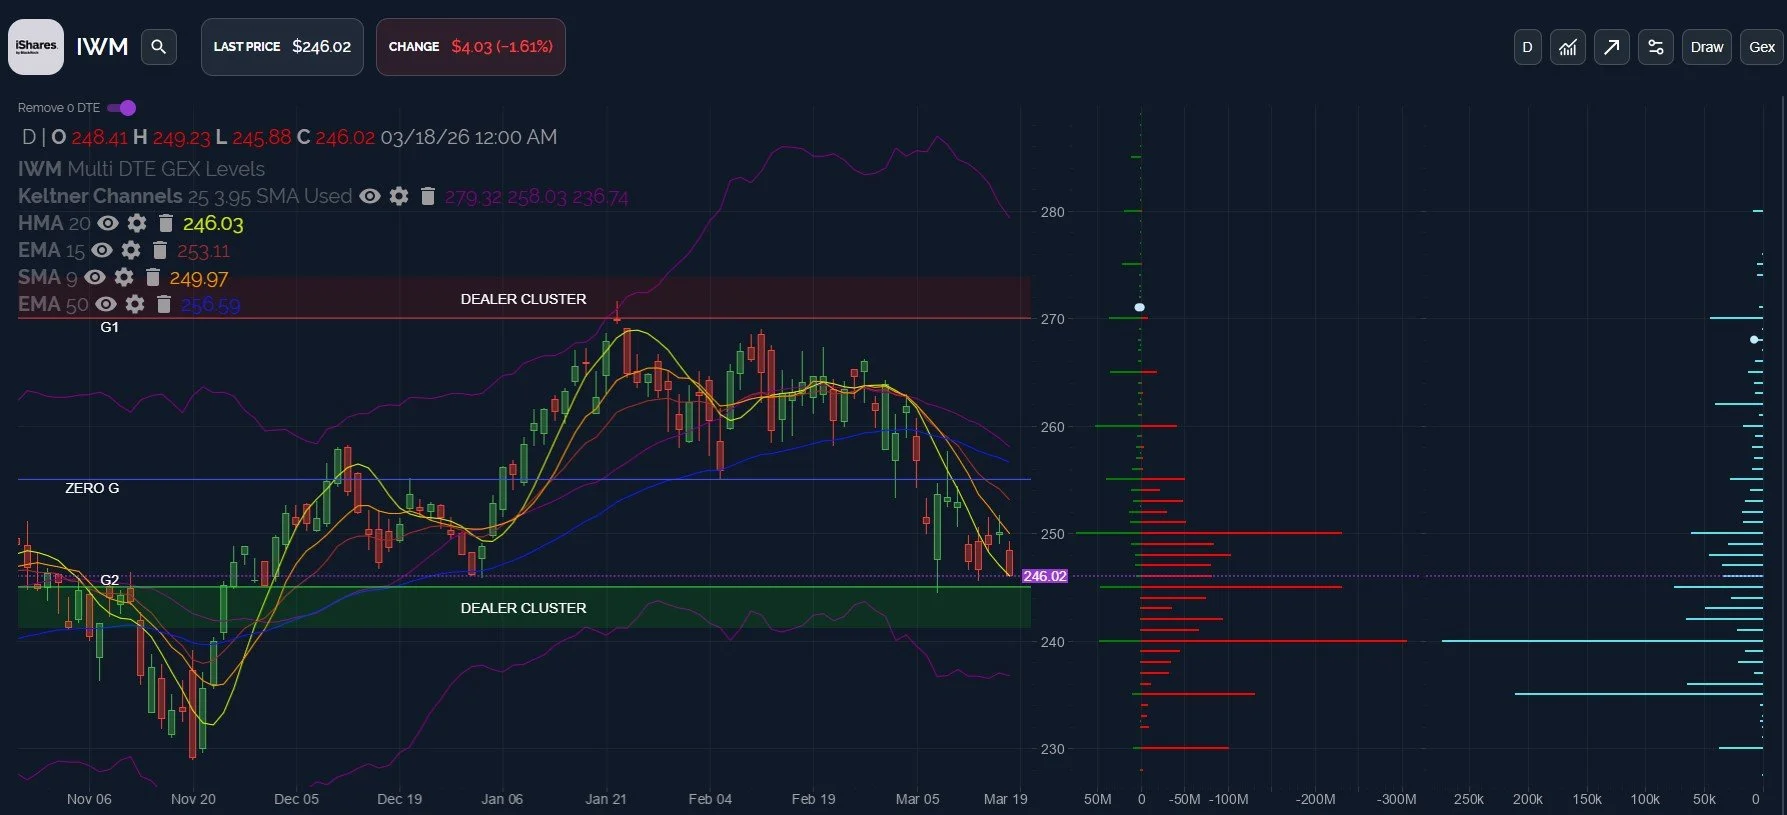Click the Draw button
Image resolution: width=1787 pixels, height=815 pixels.
click(1707, 47)
